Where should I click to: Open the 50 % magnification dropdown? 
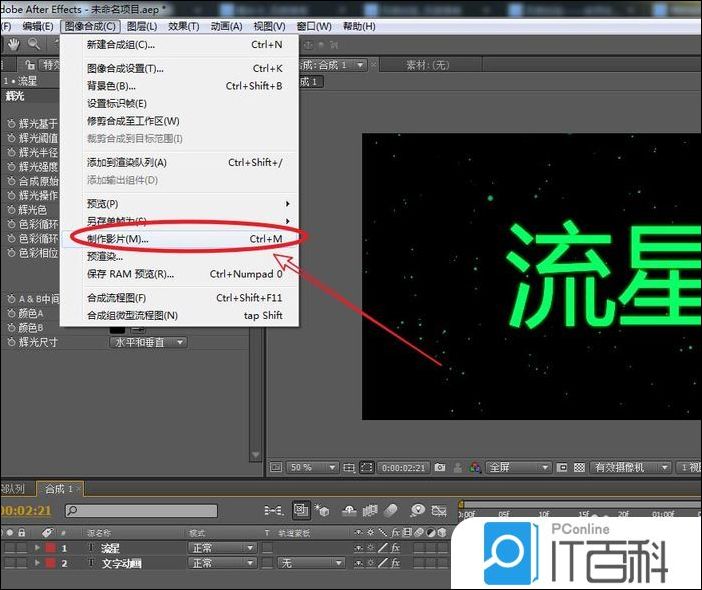[x=312, y=468]
